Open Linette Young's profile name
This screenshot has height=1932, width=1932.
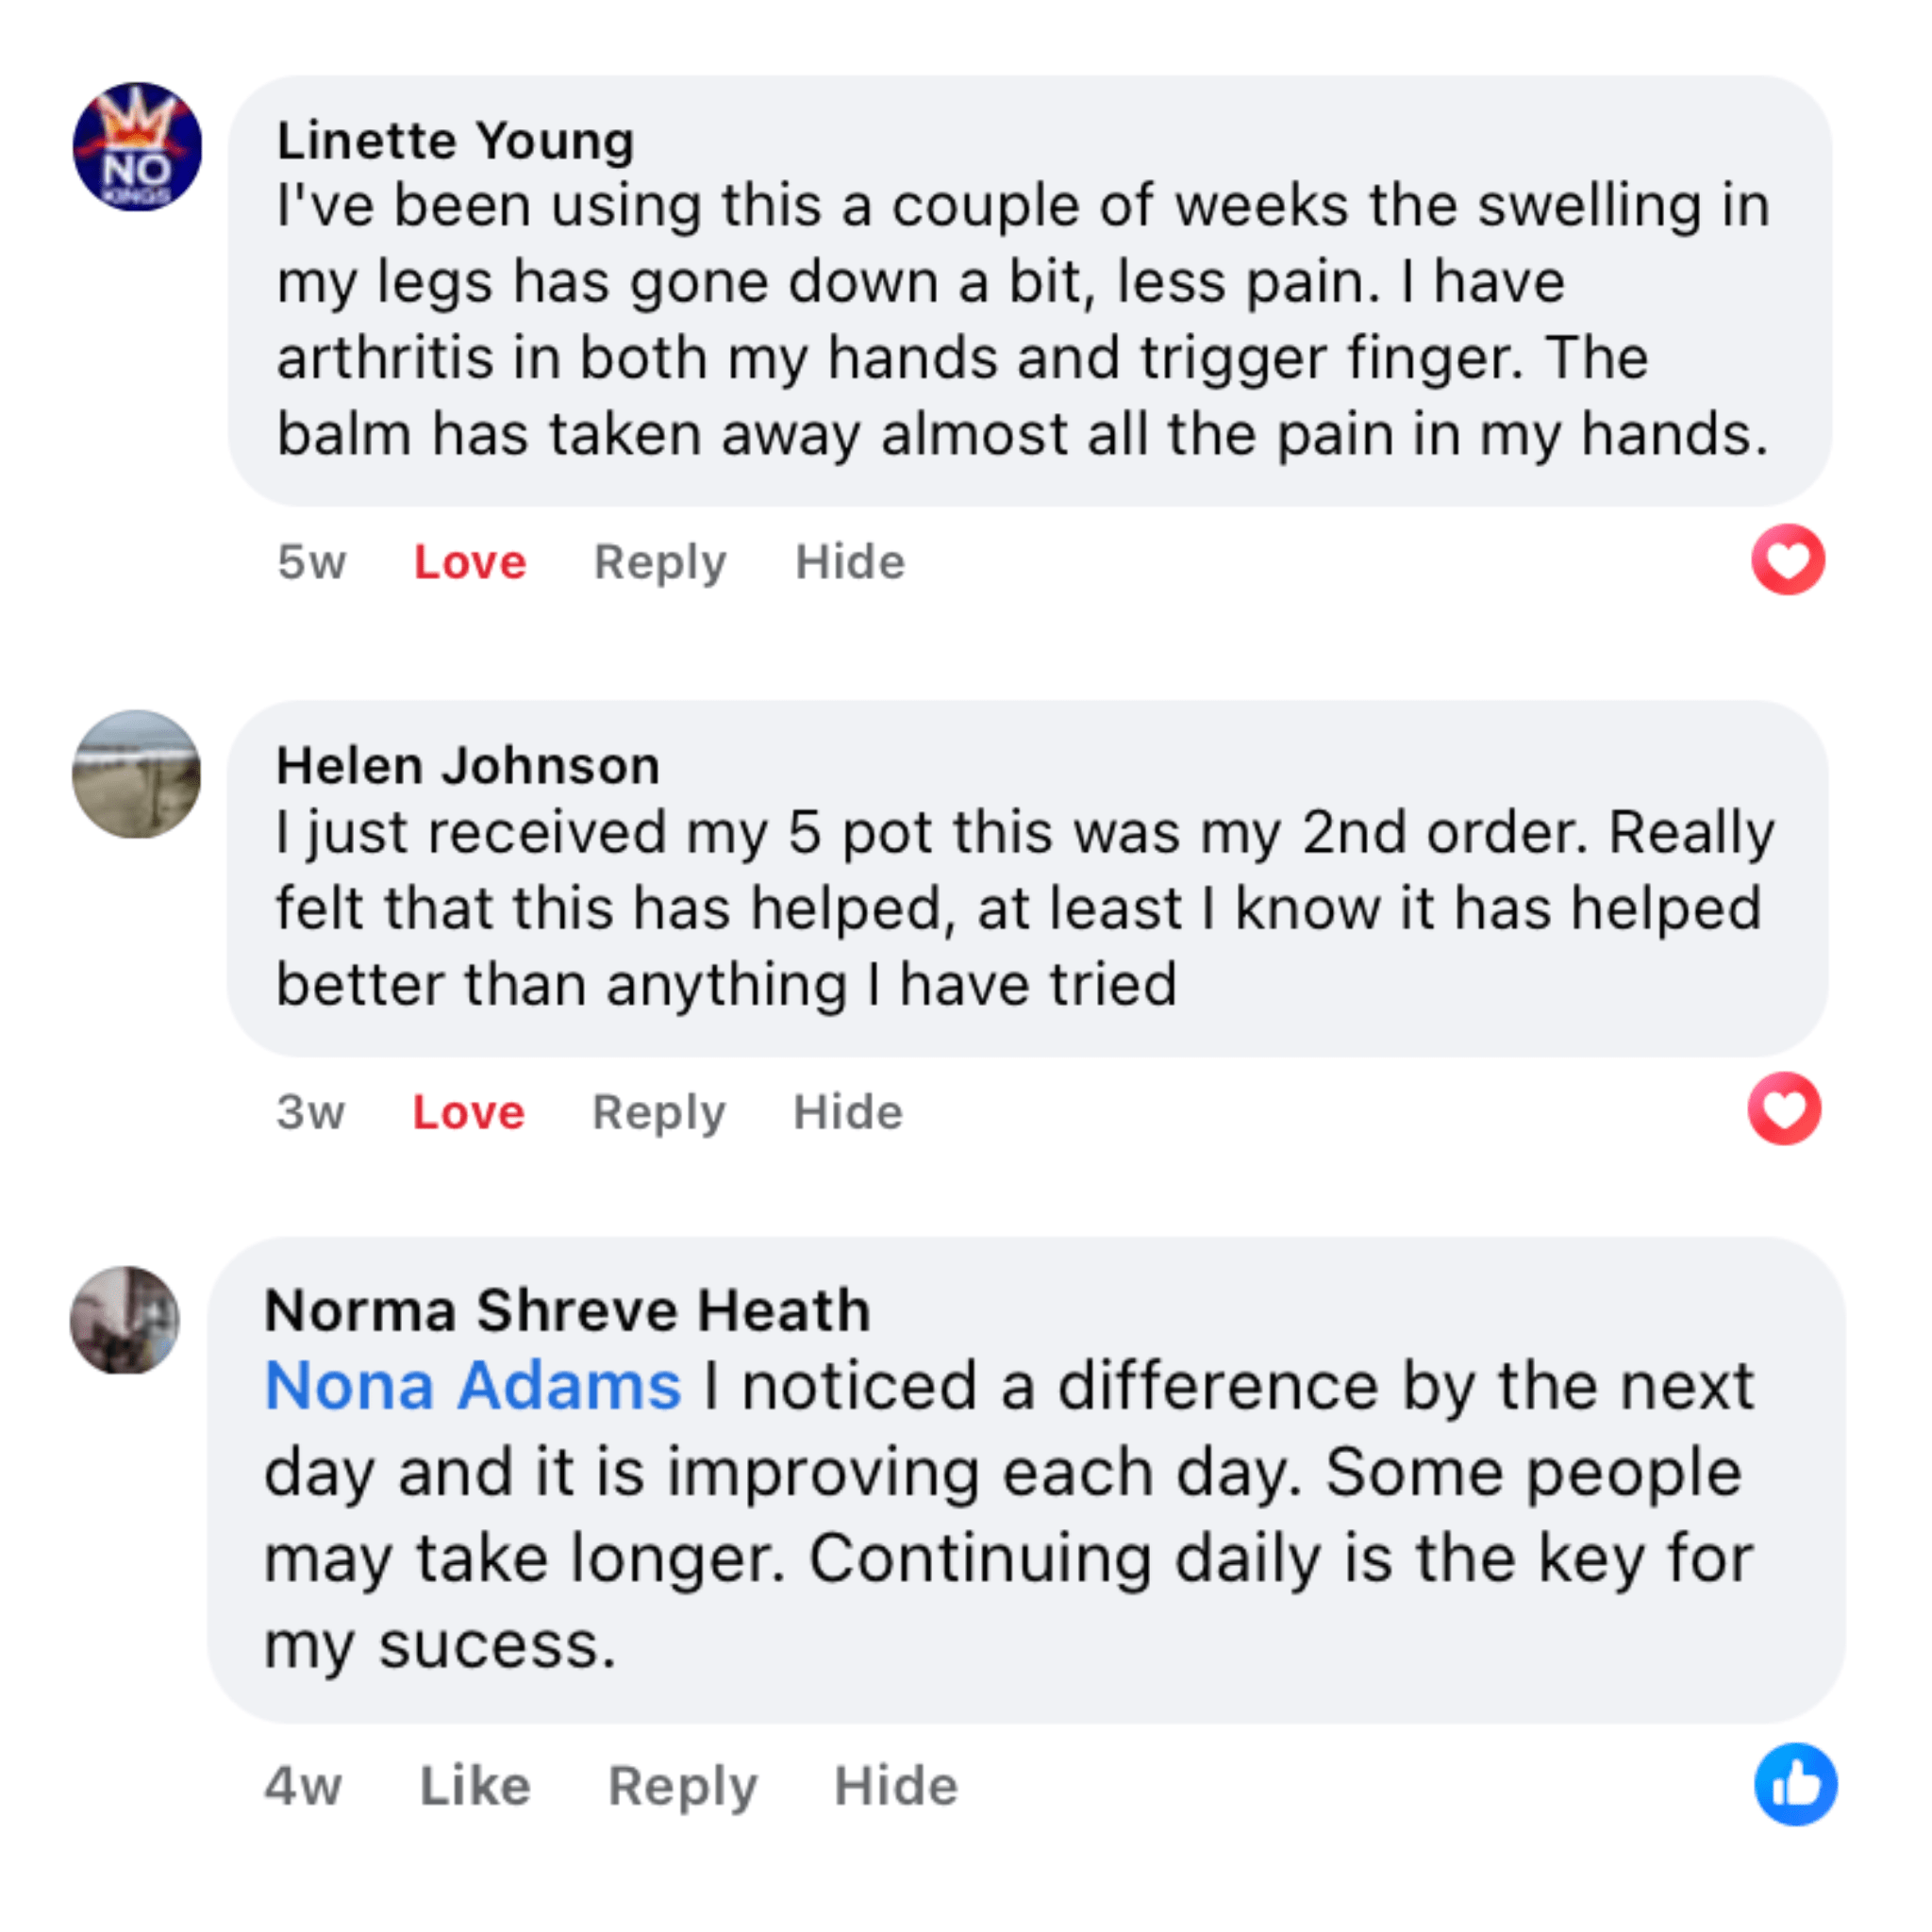(456, 141)
